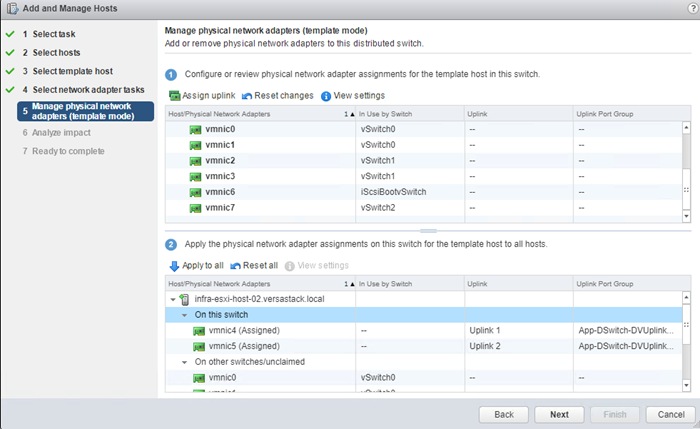This screenshot has width=700, height=429.
Task: Click bottom table scrollbar down arrow
Action: click(686, 385)
